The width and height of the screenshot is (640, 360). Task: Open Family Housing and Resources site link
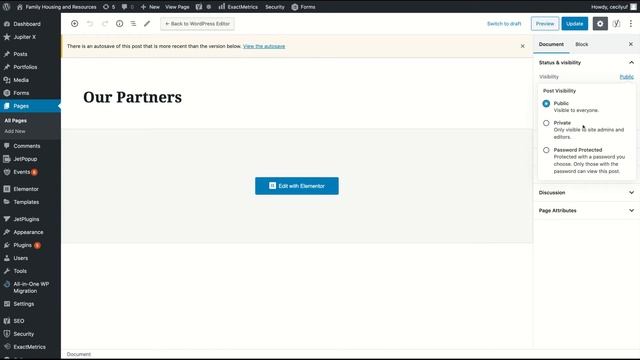(x=57, y=7)
